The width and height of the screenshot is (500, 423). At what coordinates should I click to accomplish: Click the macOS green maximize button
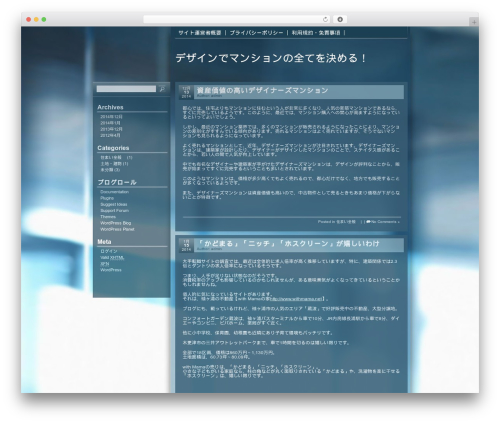coord(44,20)
